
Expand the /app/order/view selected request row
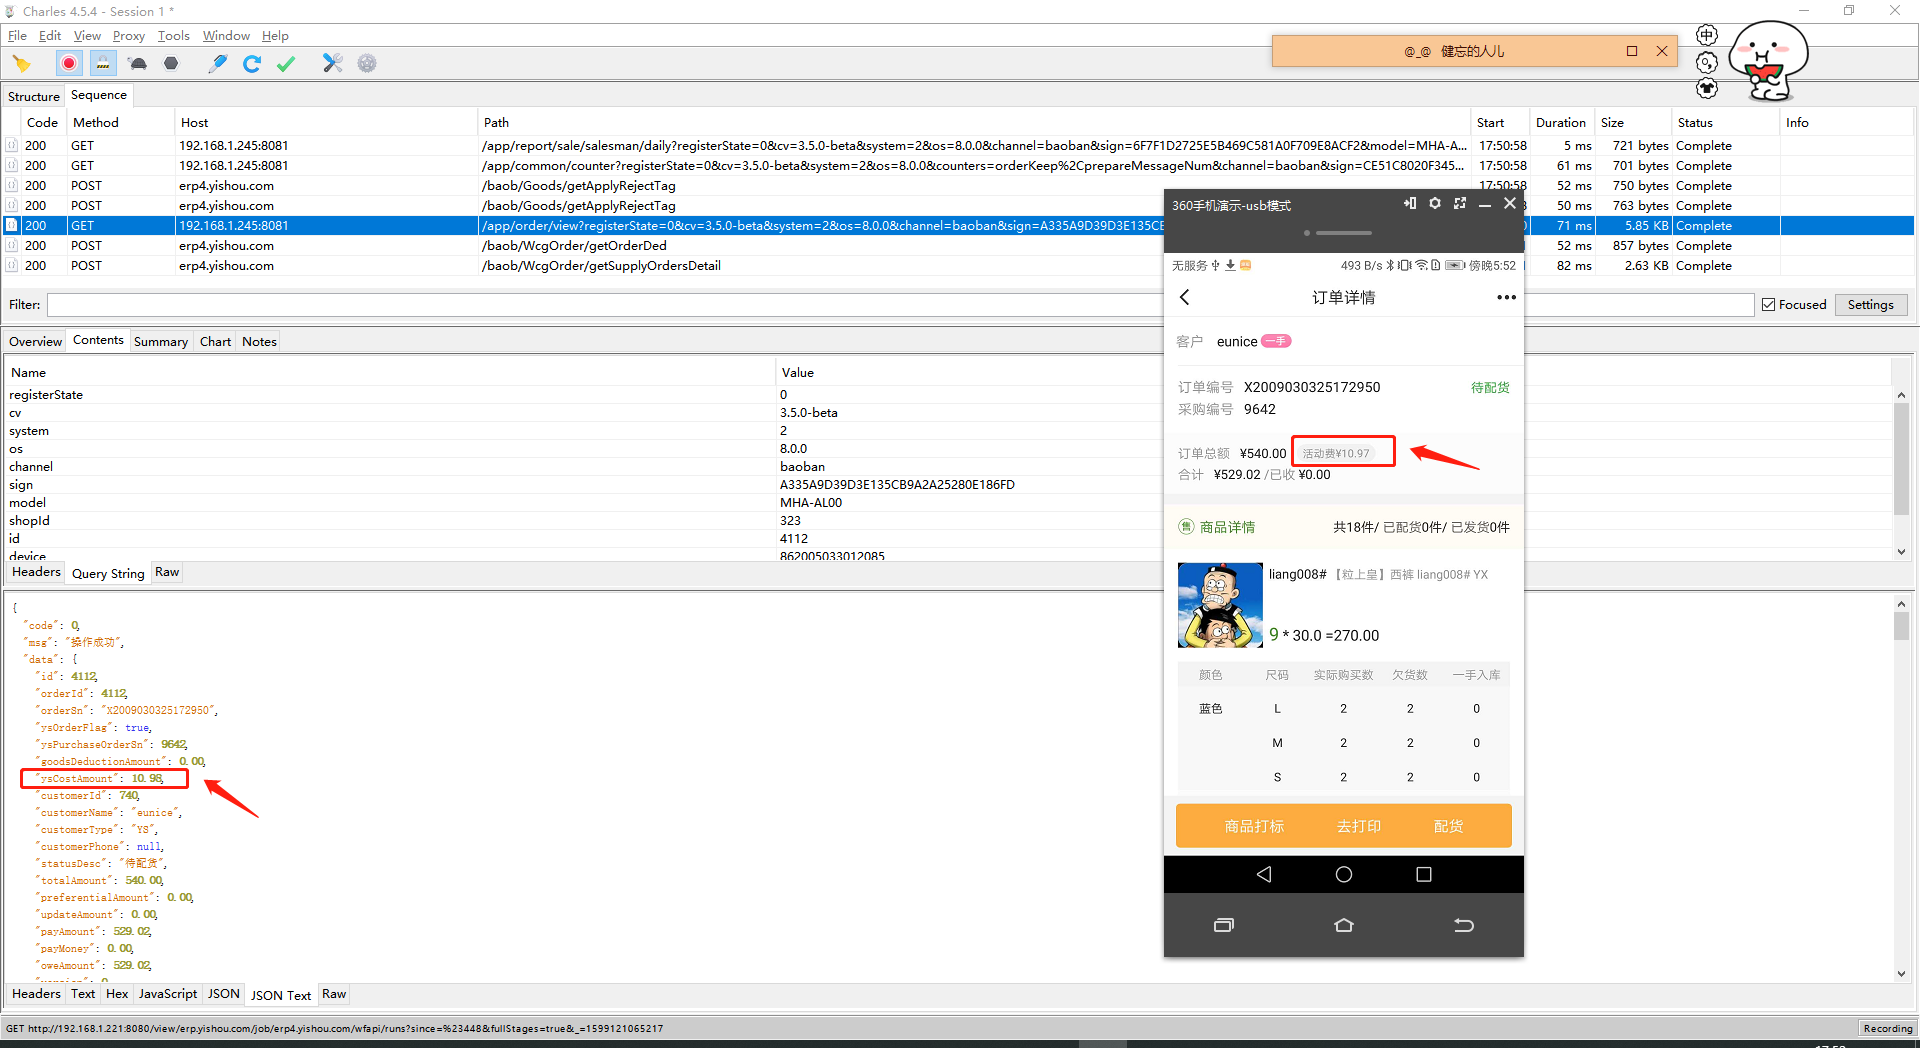click(x=12, y=226)
